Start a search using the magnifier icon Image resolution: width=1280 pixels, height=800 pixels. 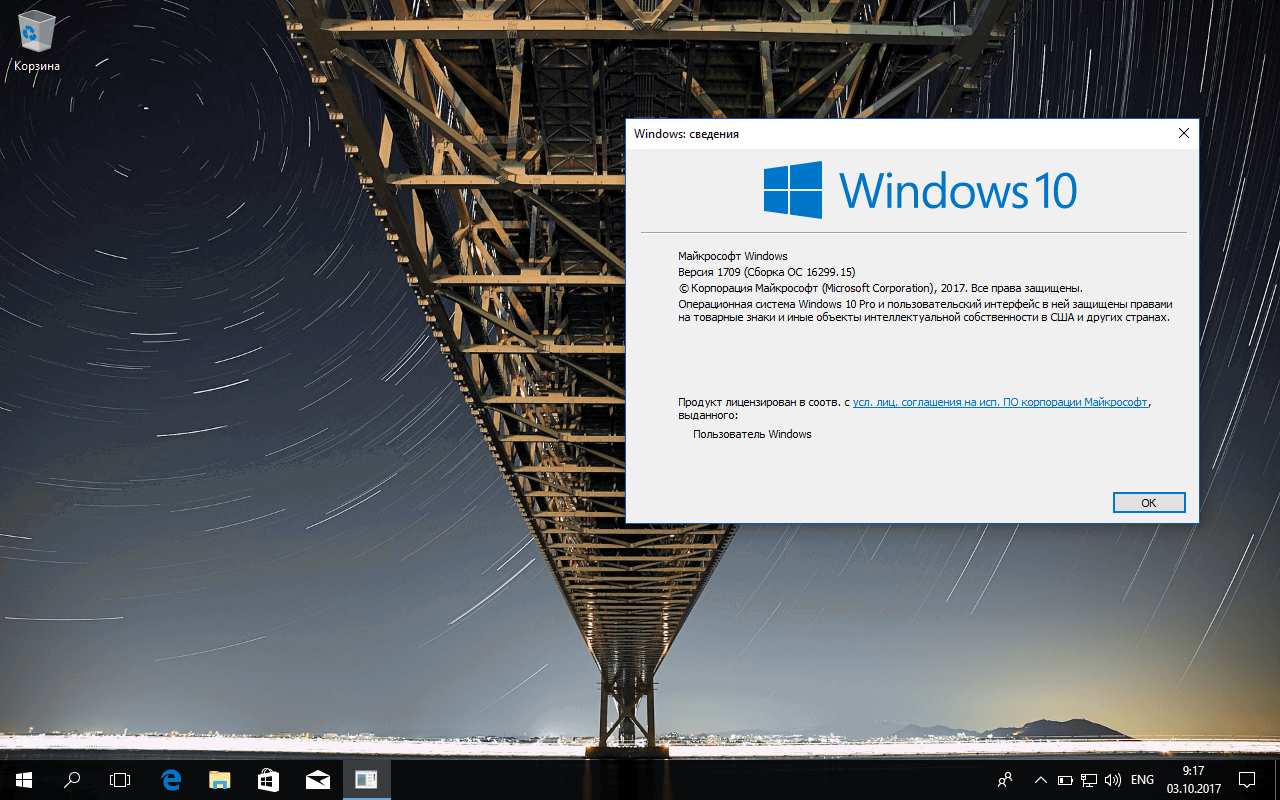coord(71,780)
